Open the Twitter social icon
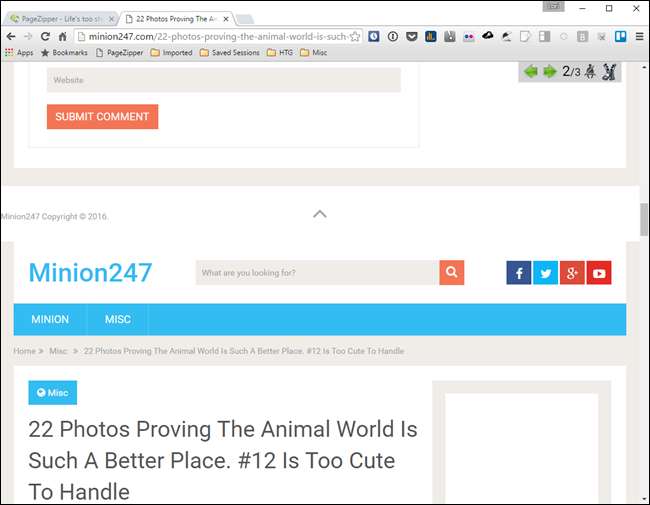The height and width of the screenshot is (505, 650). point(546,273)
